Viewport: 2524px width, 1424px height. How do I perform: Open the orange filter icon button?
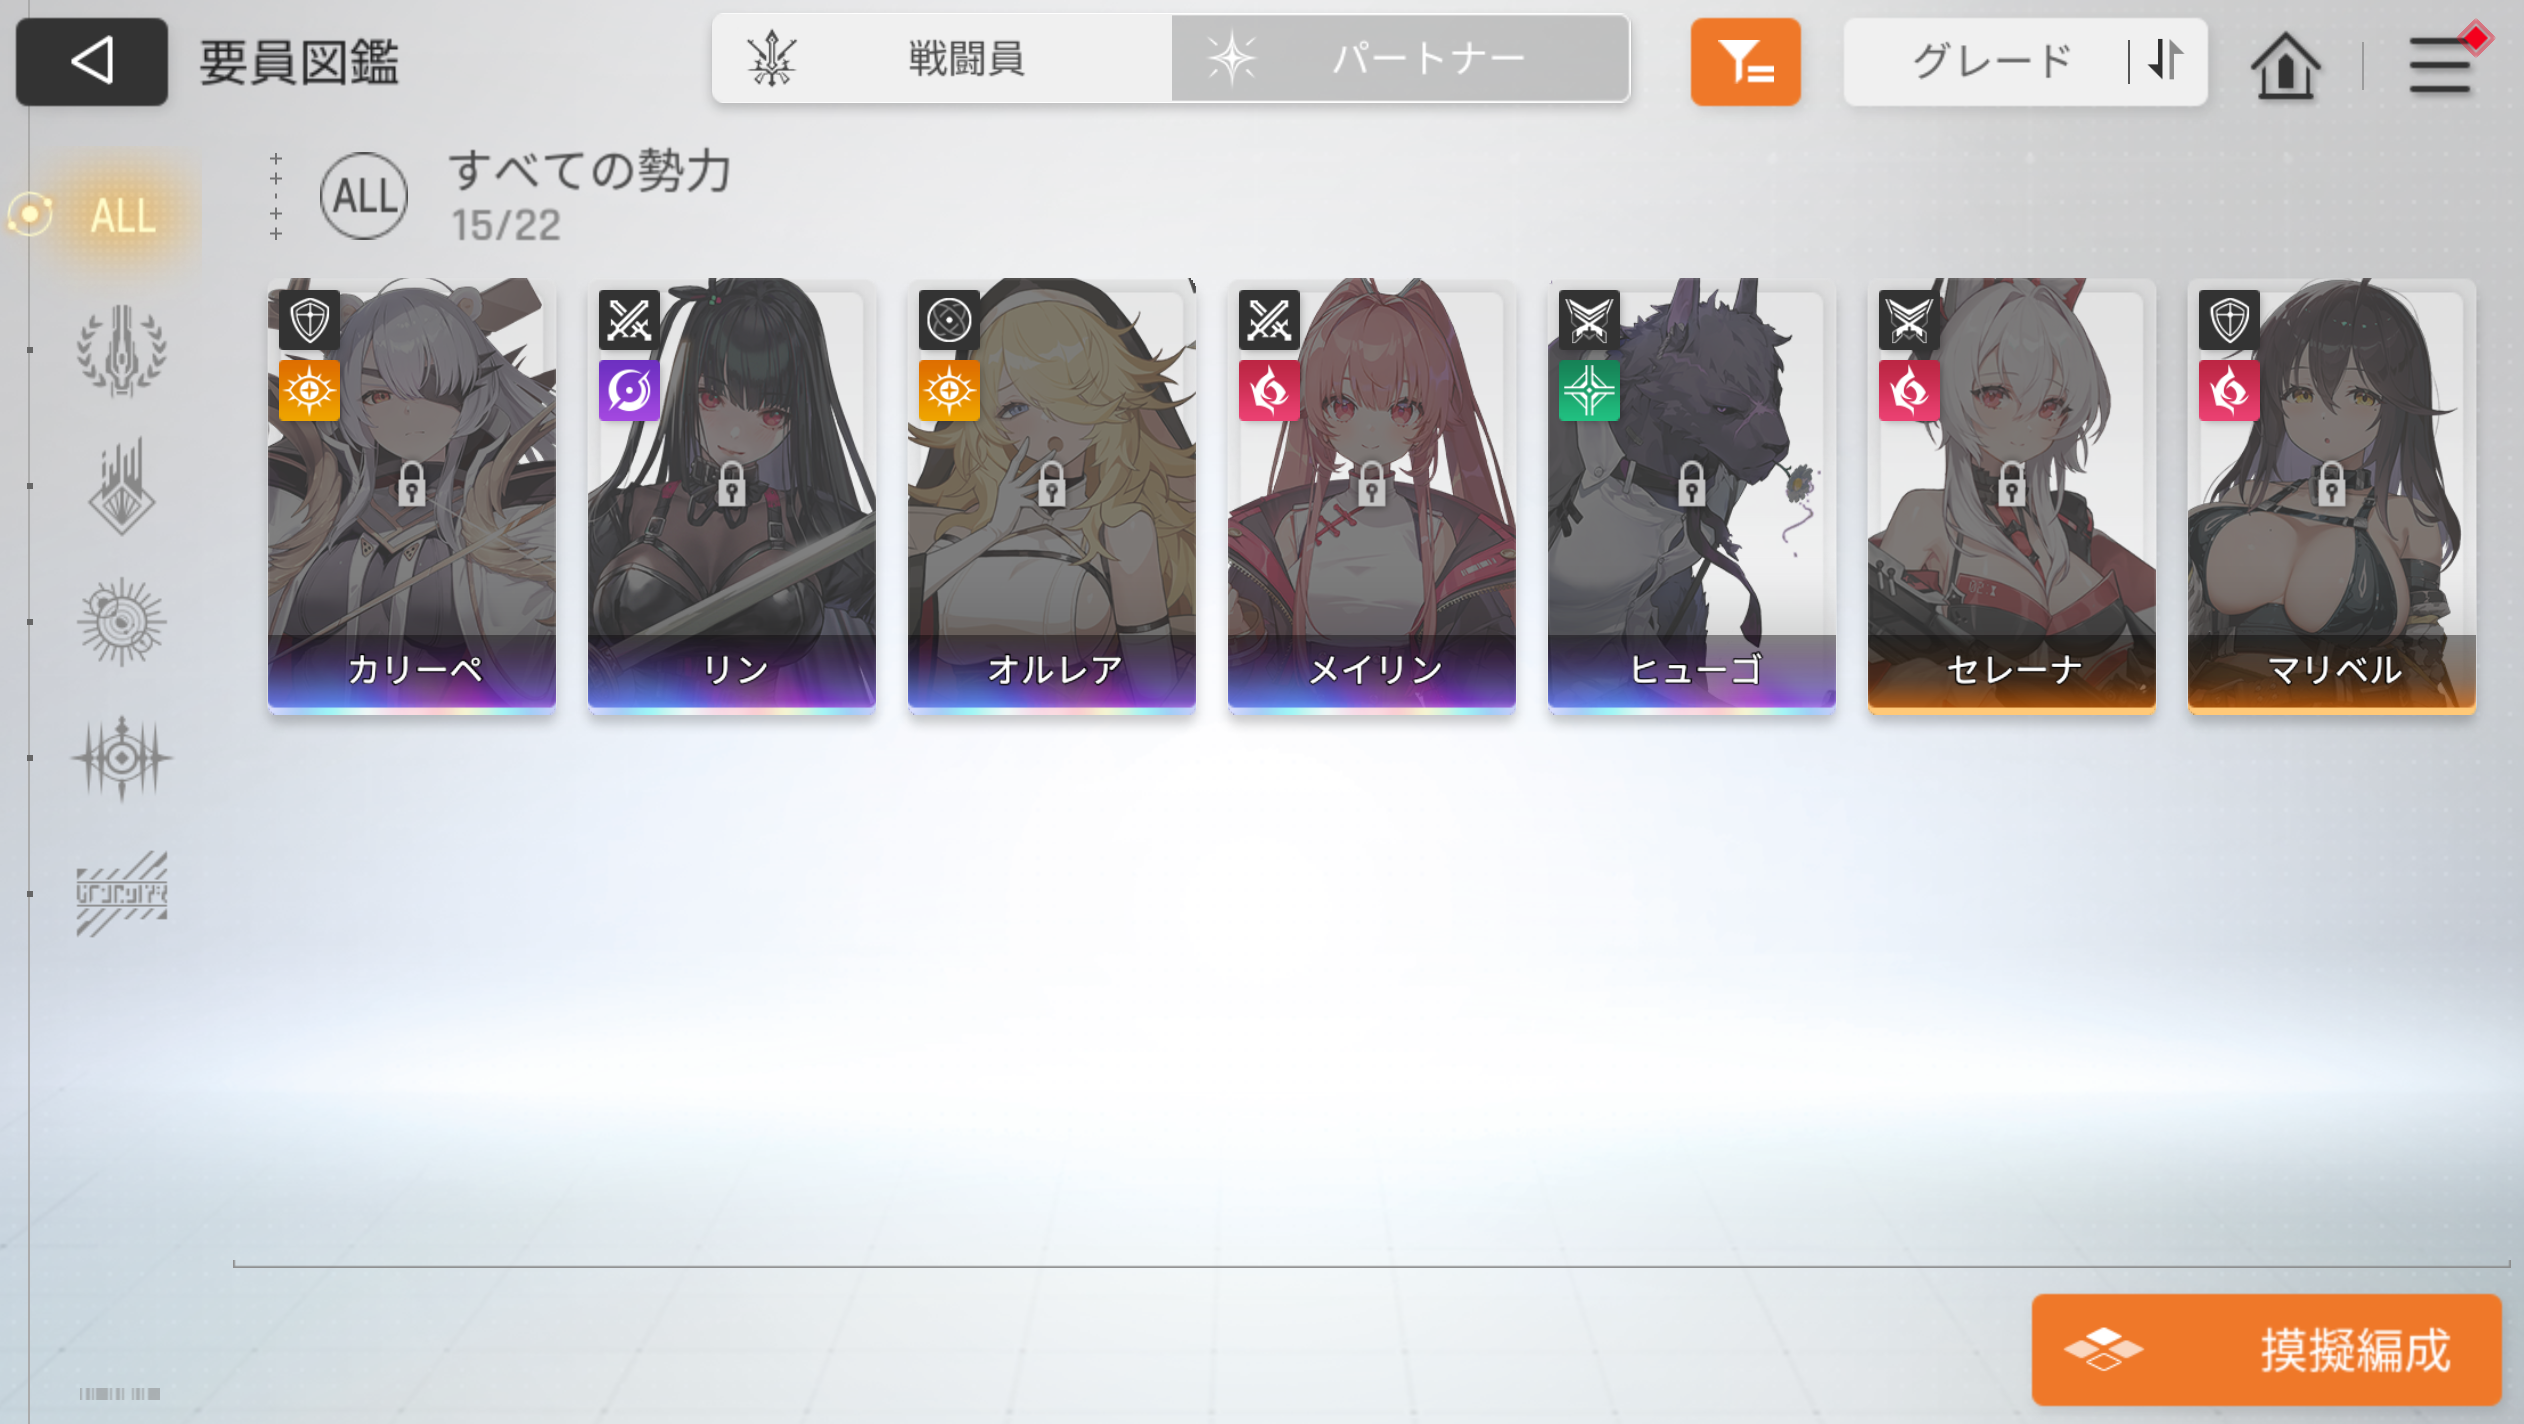1745,61
